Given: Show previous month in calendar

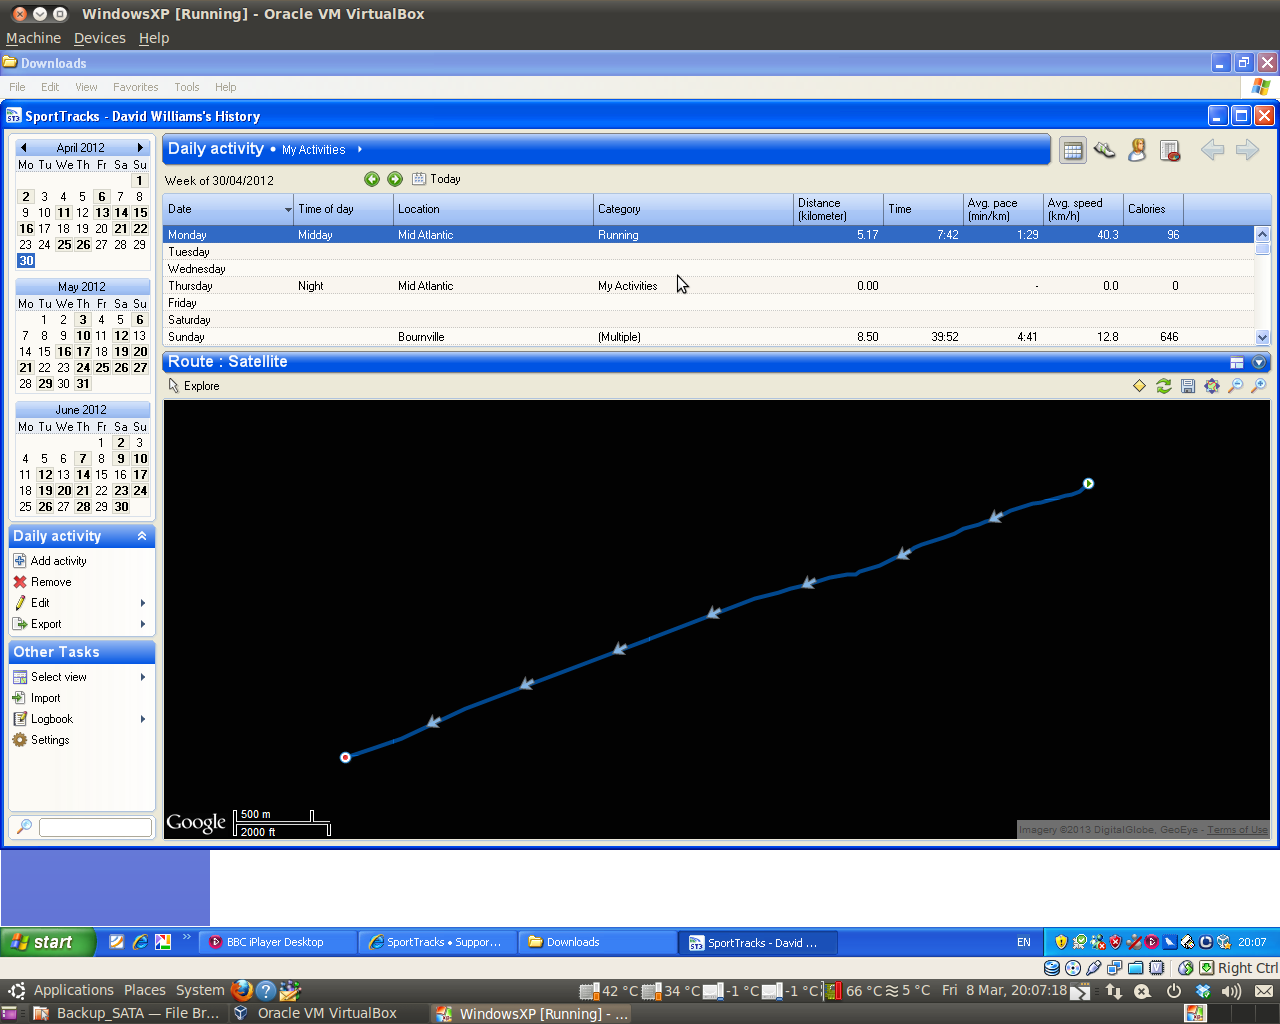Looking at the screenshot, I should click(x=23, y=148).
